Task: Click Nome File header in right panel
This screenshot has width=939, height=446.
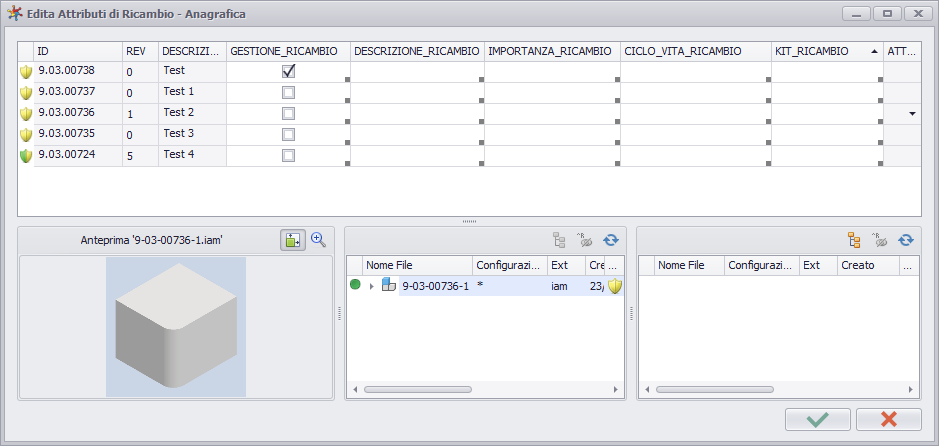Action: point(688,265)
